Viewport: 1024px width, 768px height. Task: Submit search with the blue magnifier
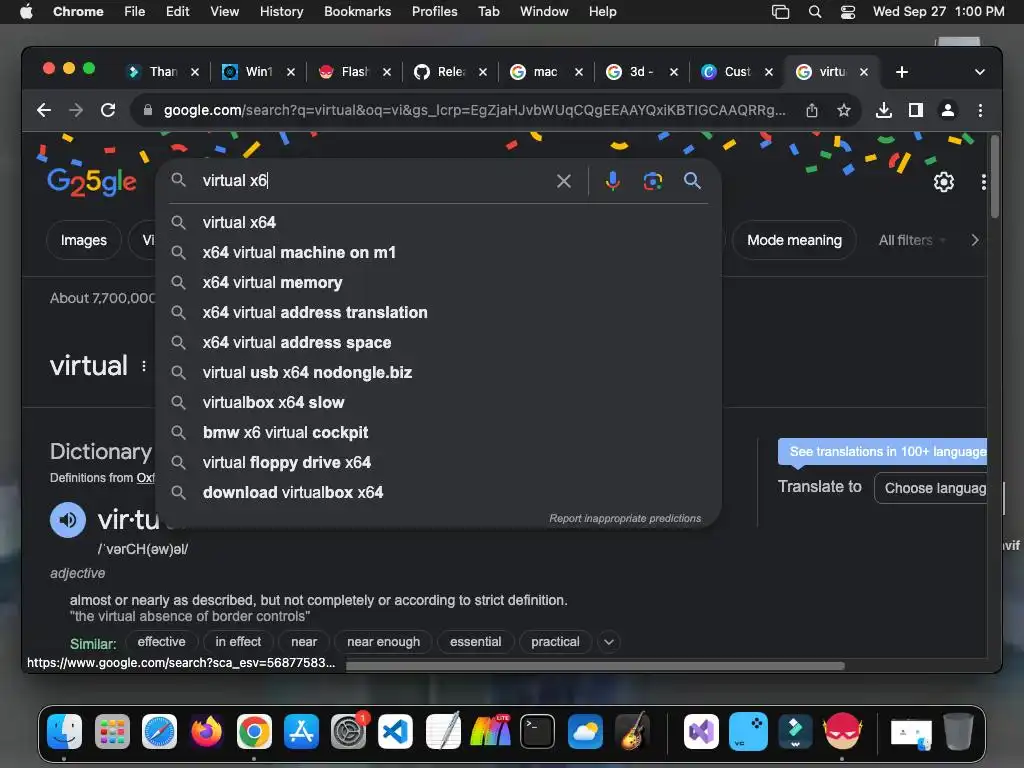point(692,181)
